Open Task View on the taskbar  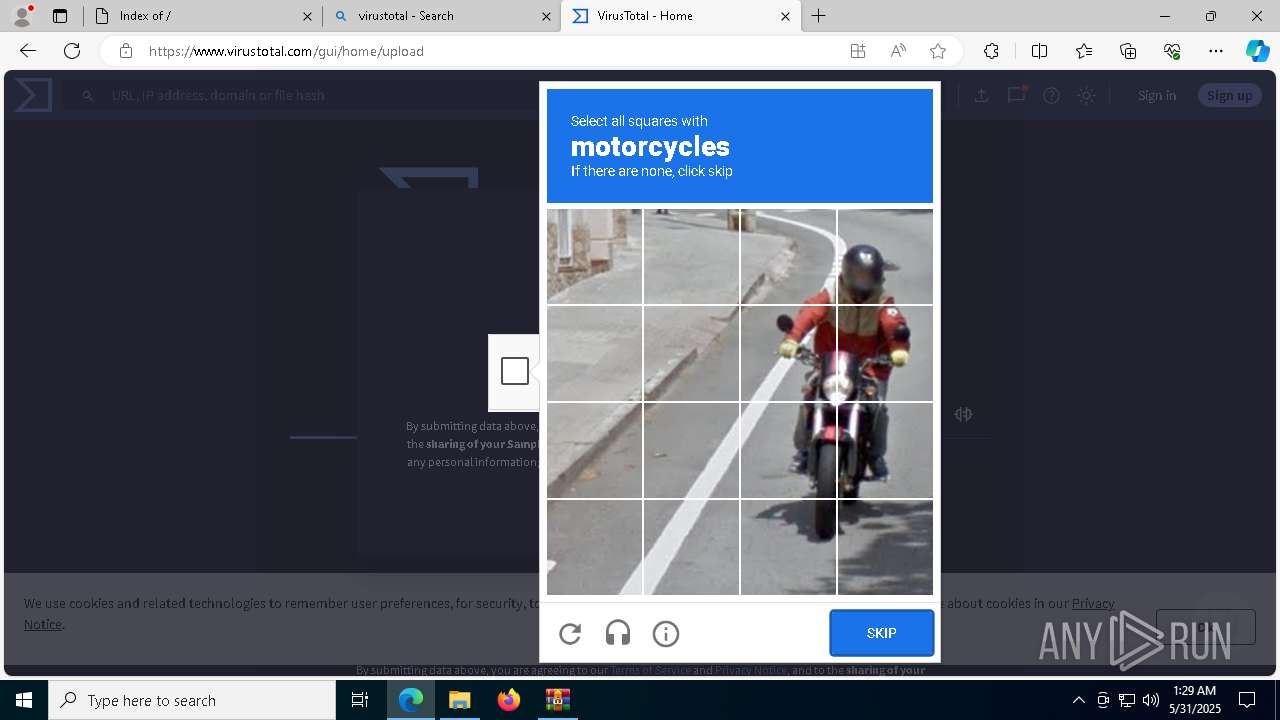click(360, 700)
